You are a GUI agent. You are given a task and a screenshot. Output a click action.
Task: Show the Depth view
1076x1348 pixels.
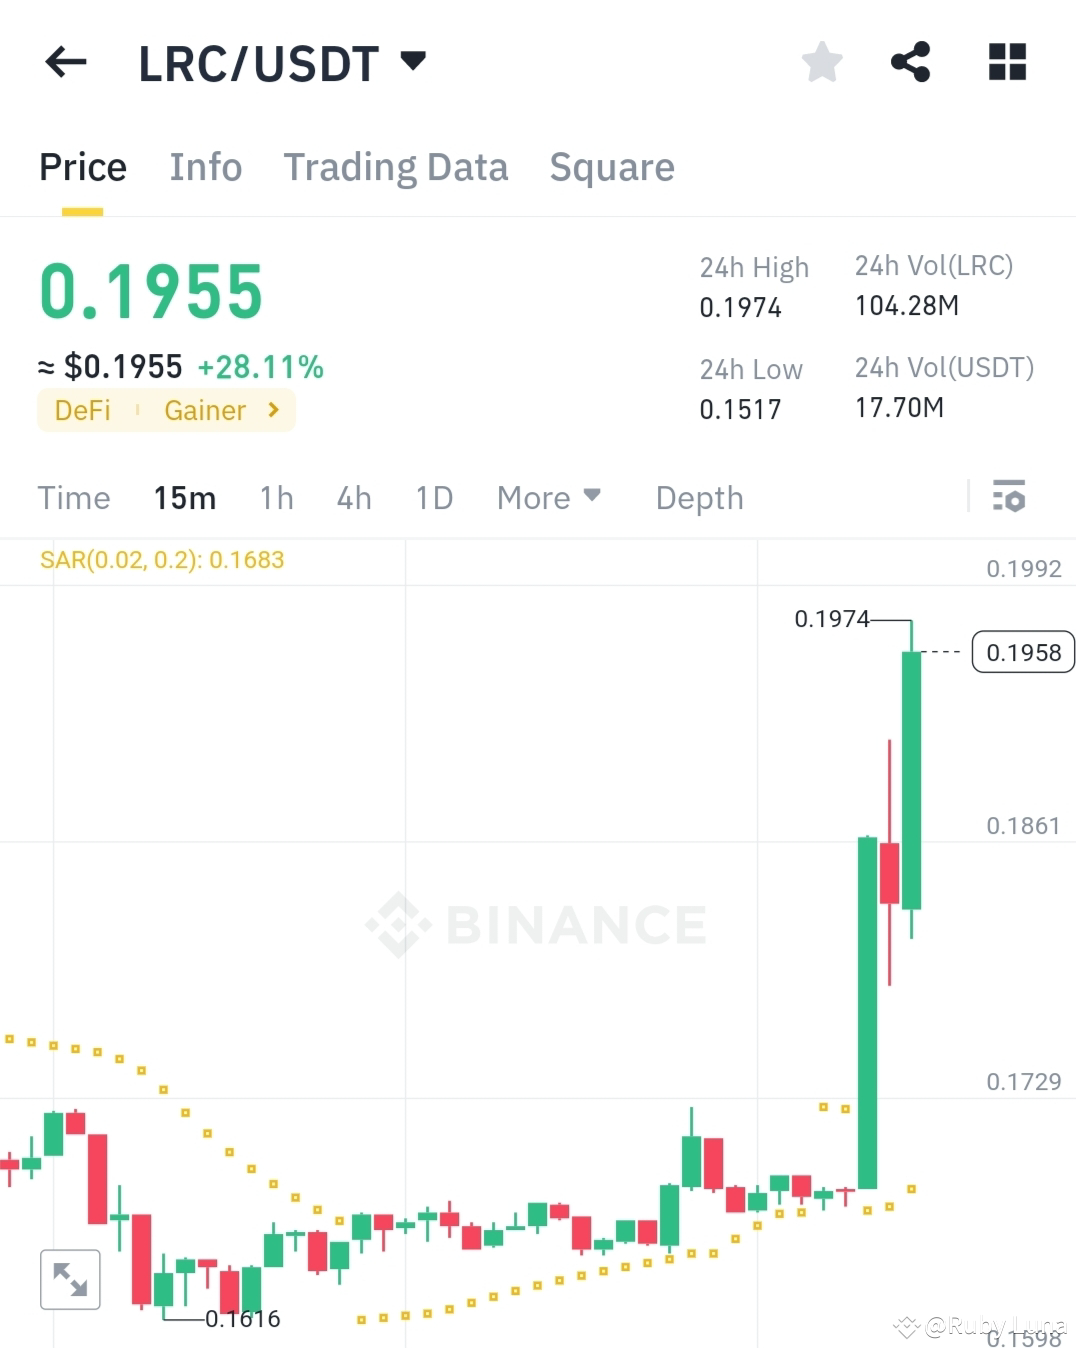pos(699,497)
